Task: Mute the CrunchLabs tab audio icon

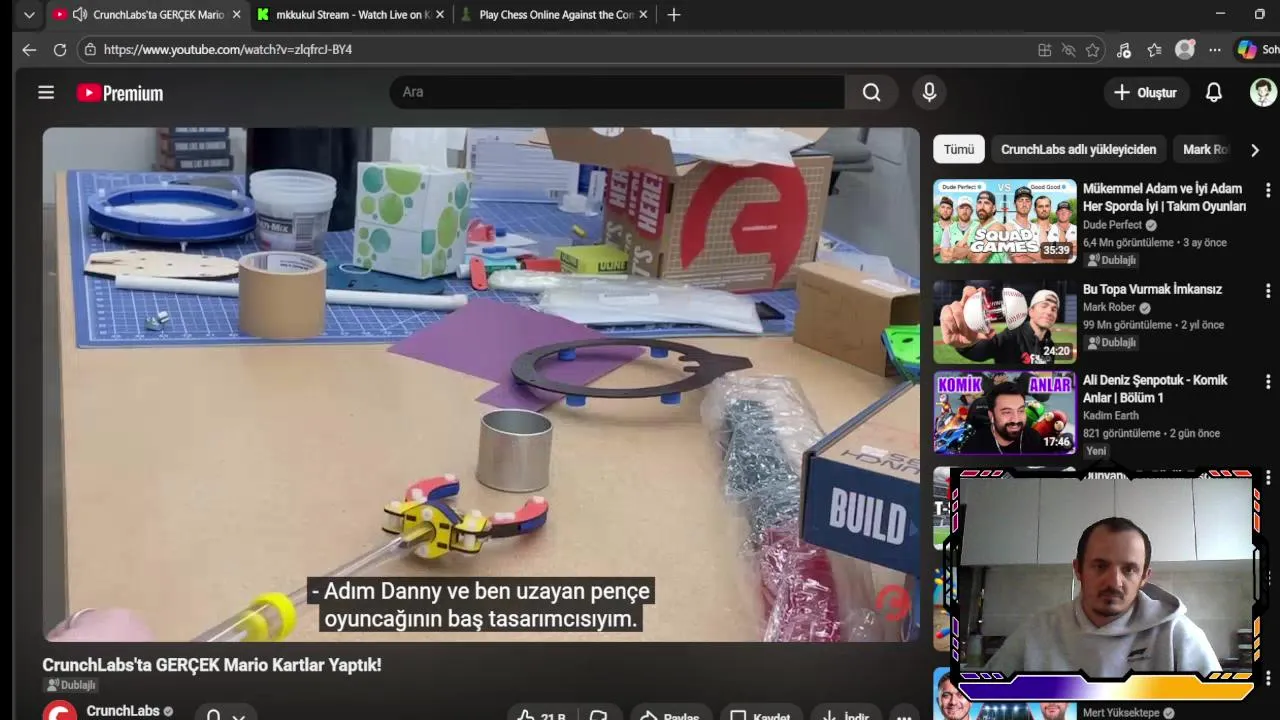Action: (80, 15)
